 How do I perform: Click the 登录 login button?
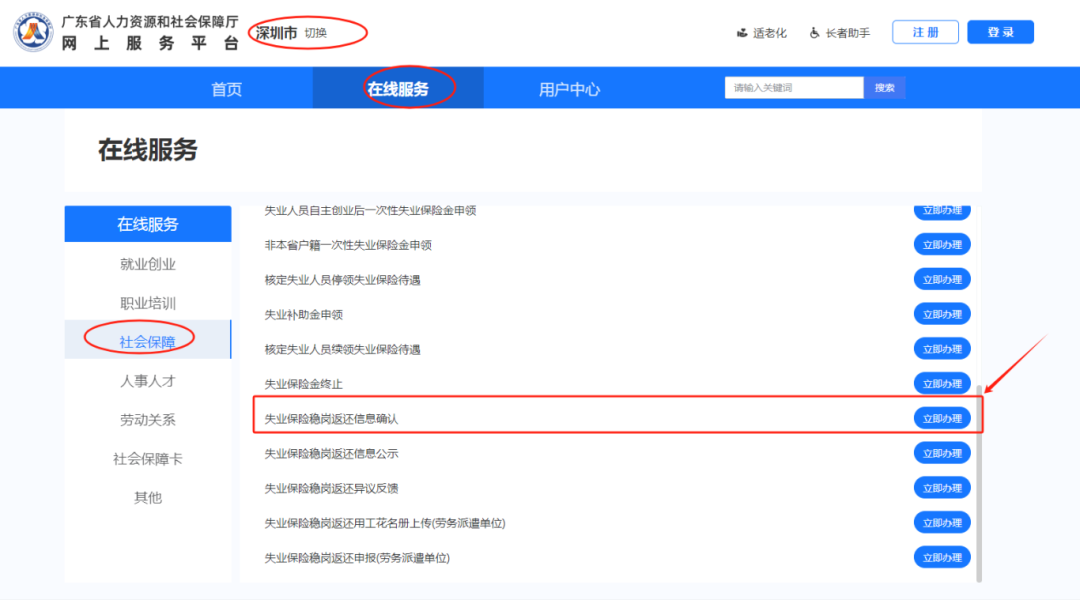1000,32
